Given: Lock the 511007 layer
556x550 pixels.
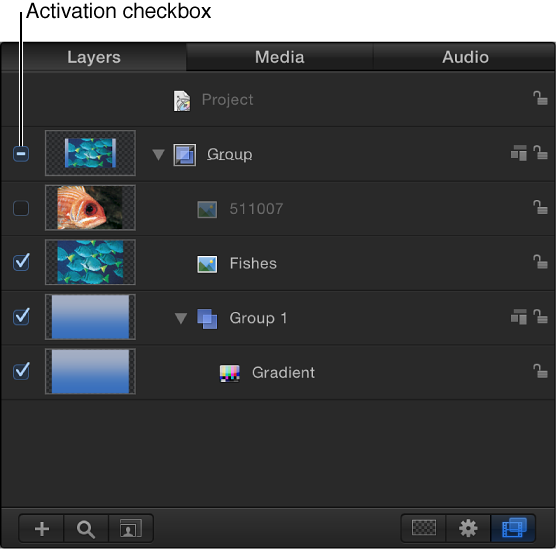Looking at the screenshot, I should [x=540, y=207].
